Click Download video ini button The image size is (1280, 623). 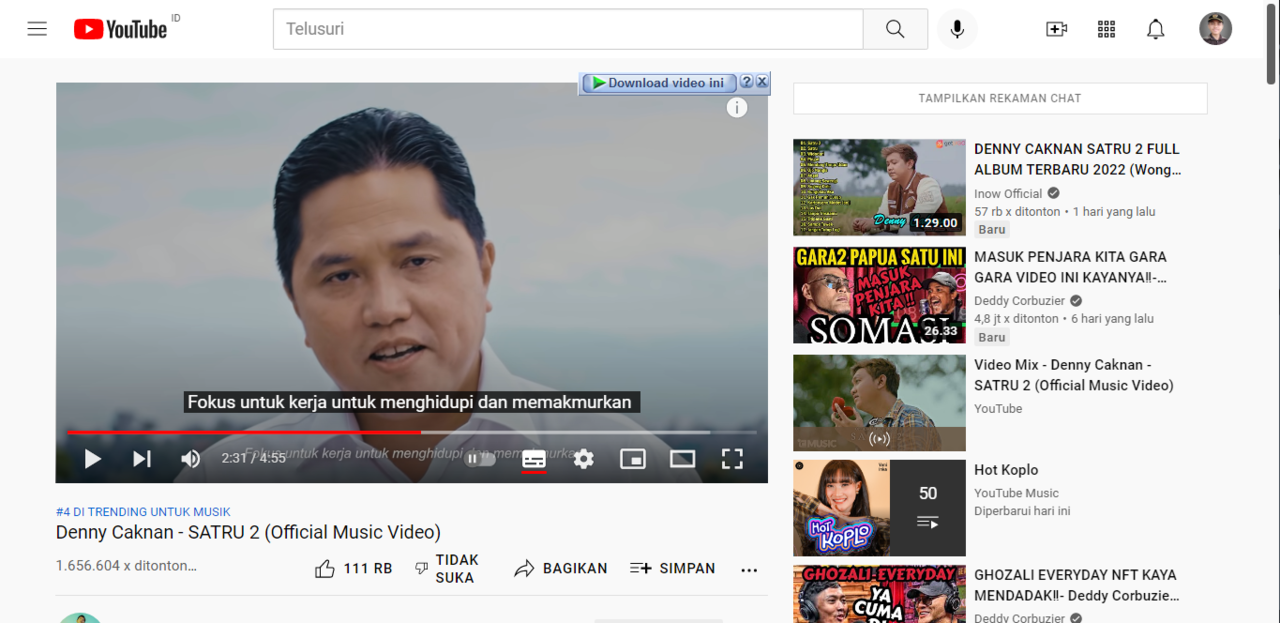658,83
